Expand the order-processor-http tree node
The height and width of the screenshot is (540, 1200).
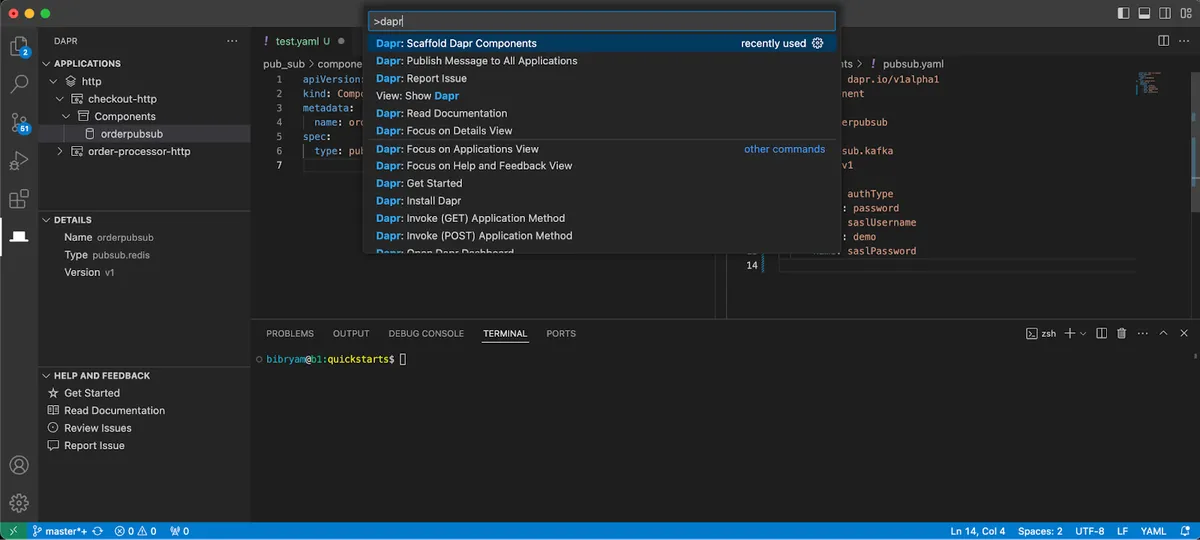click(x=60, y=152)
